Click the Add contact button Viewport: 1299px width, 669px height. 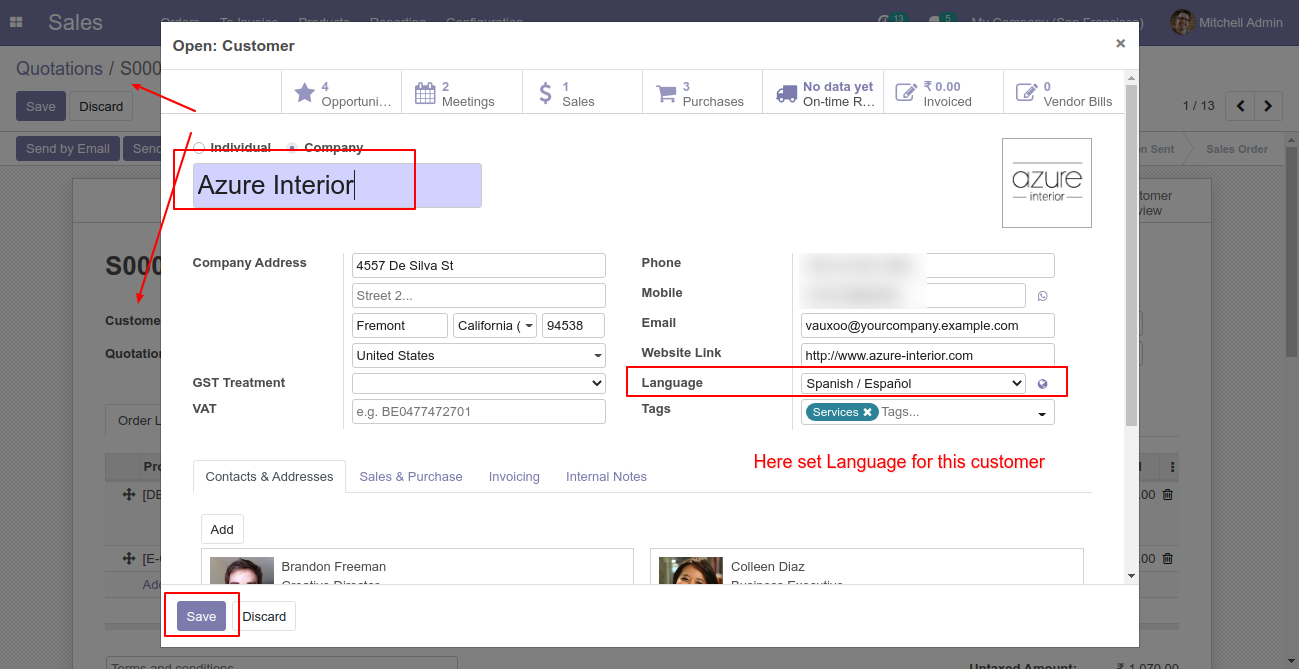(222, 529)
